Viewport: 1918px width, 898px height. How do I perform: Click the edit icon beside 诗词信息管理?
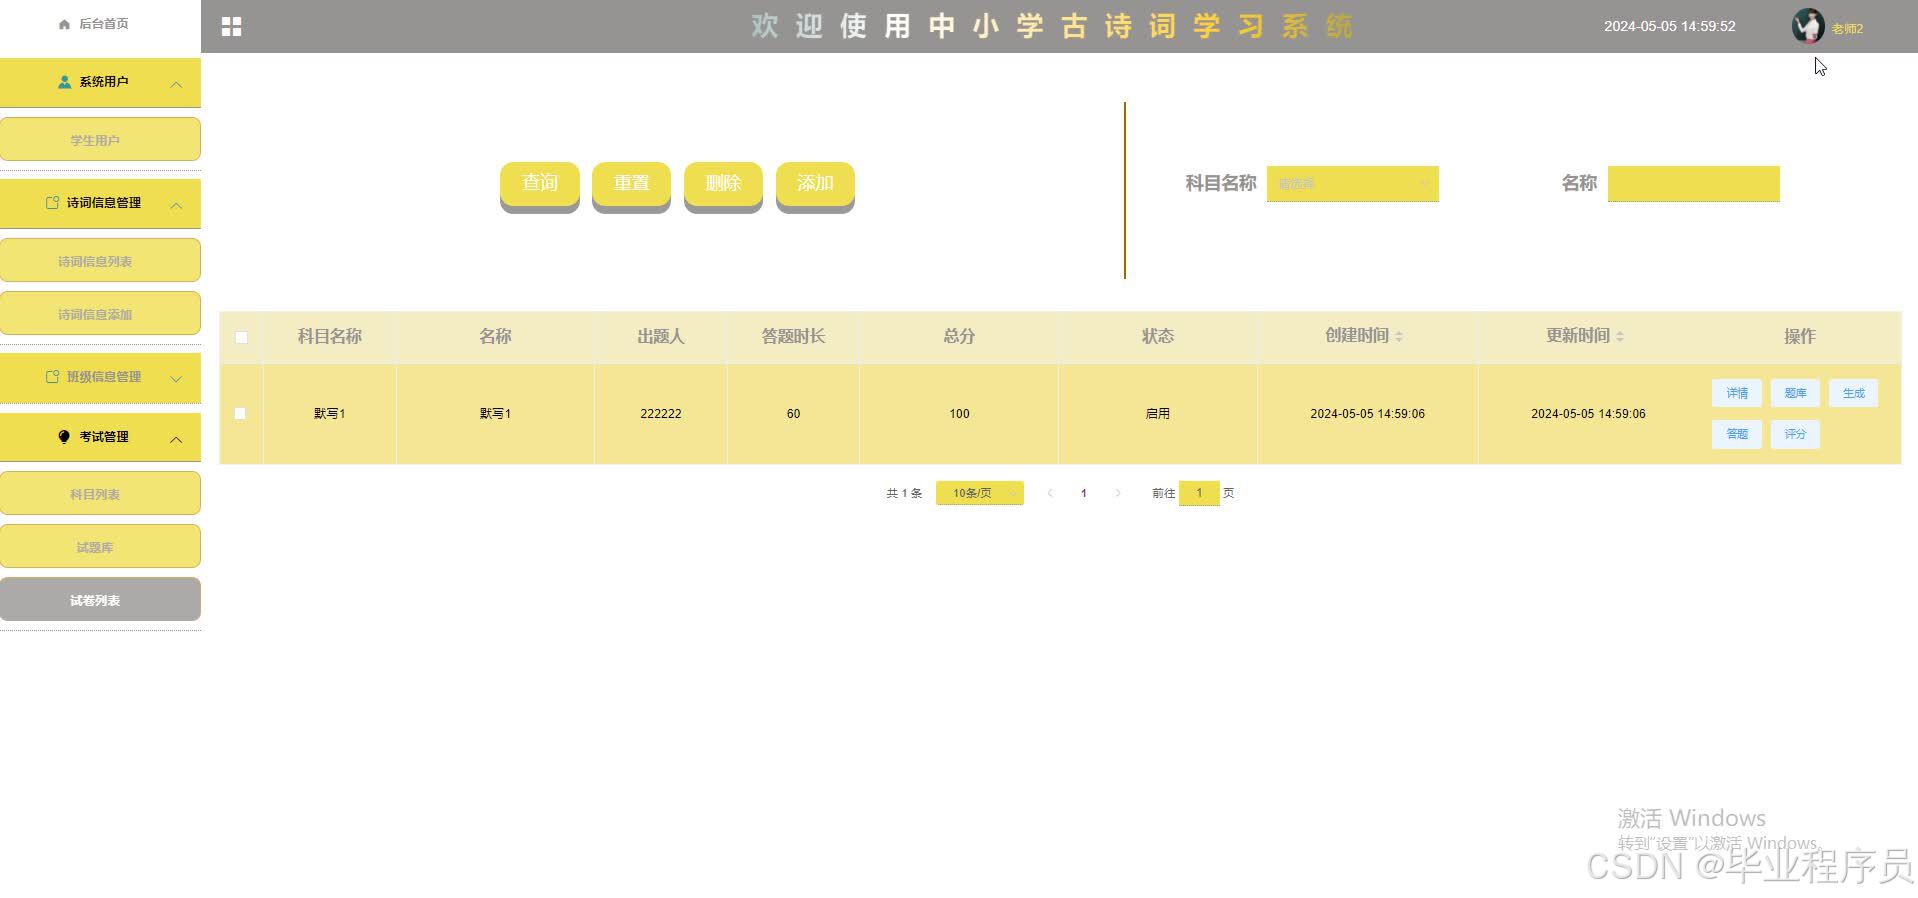pos(53,203)
